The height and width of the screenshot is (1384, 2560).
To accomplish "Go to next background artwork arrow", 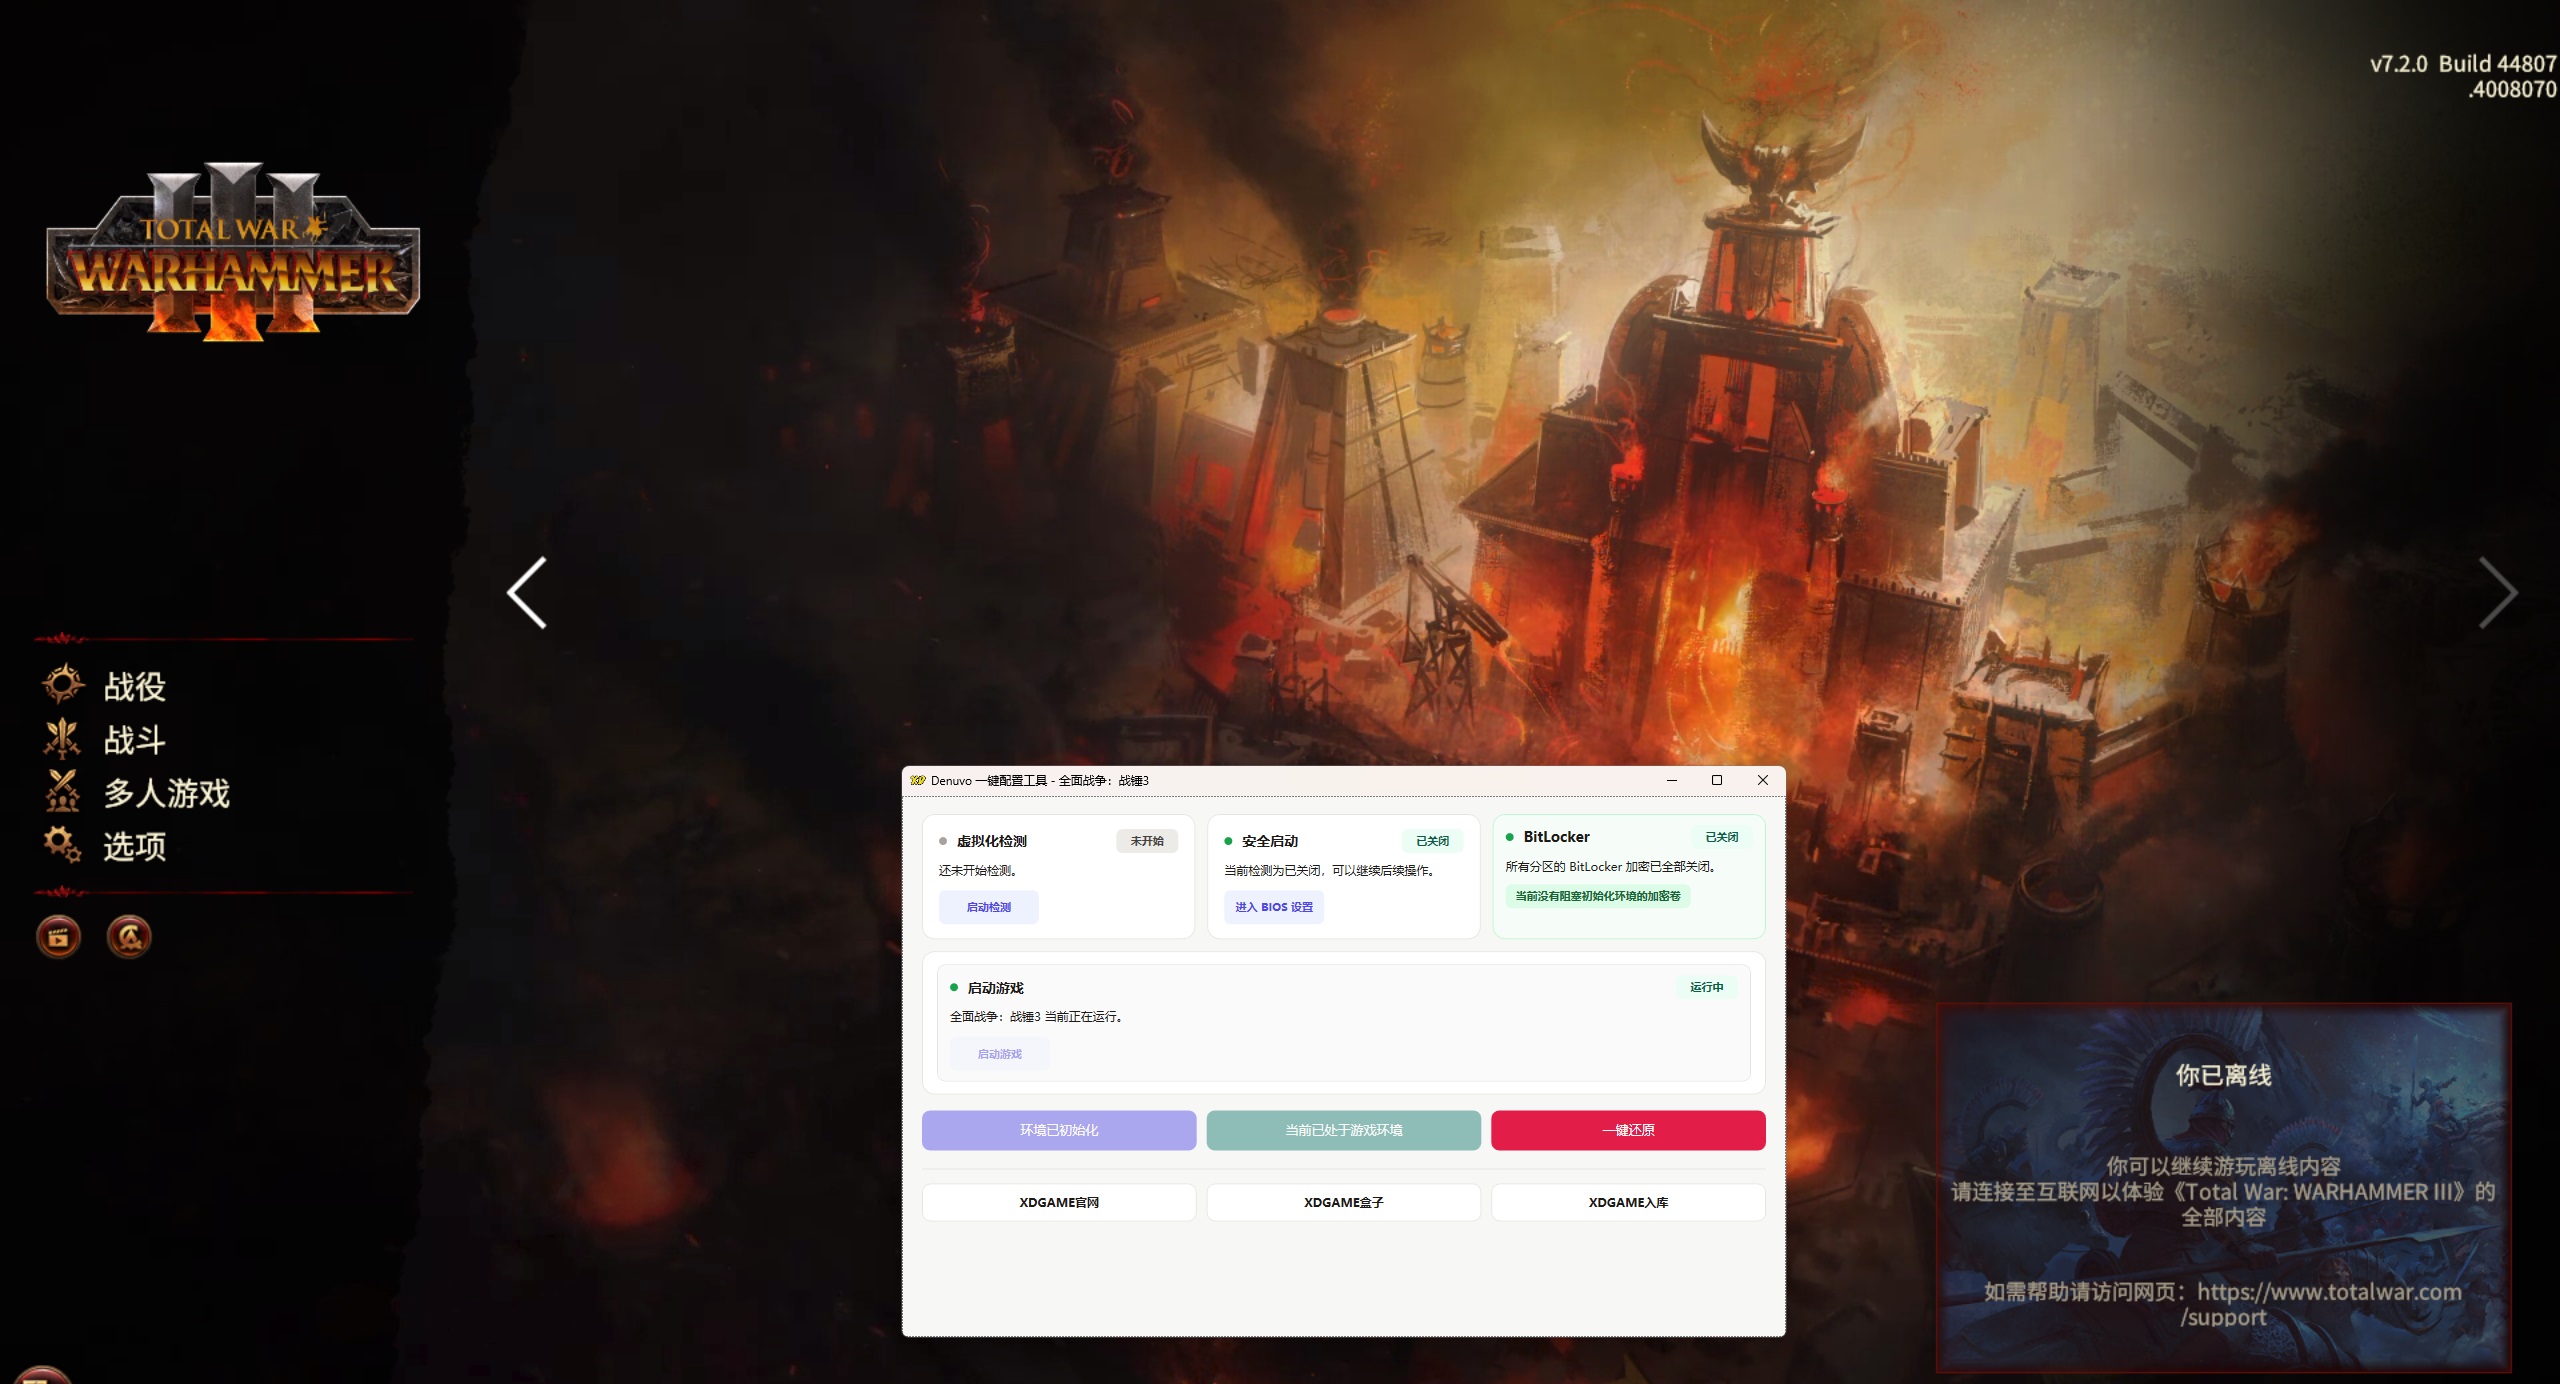I will coord(2497,593).
